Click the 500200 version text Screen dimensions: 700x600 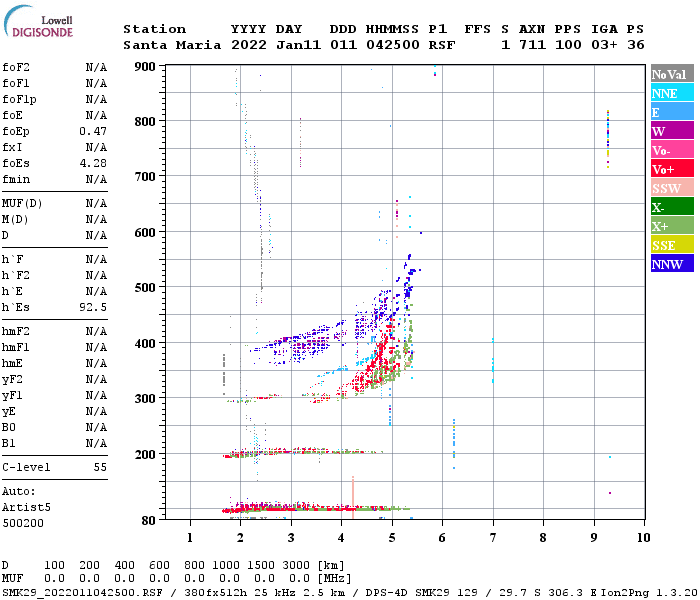tap(23, 523)
